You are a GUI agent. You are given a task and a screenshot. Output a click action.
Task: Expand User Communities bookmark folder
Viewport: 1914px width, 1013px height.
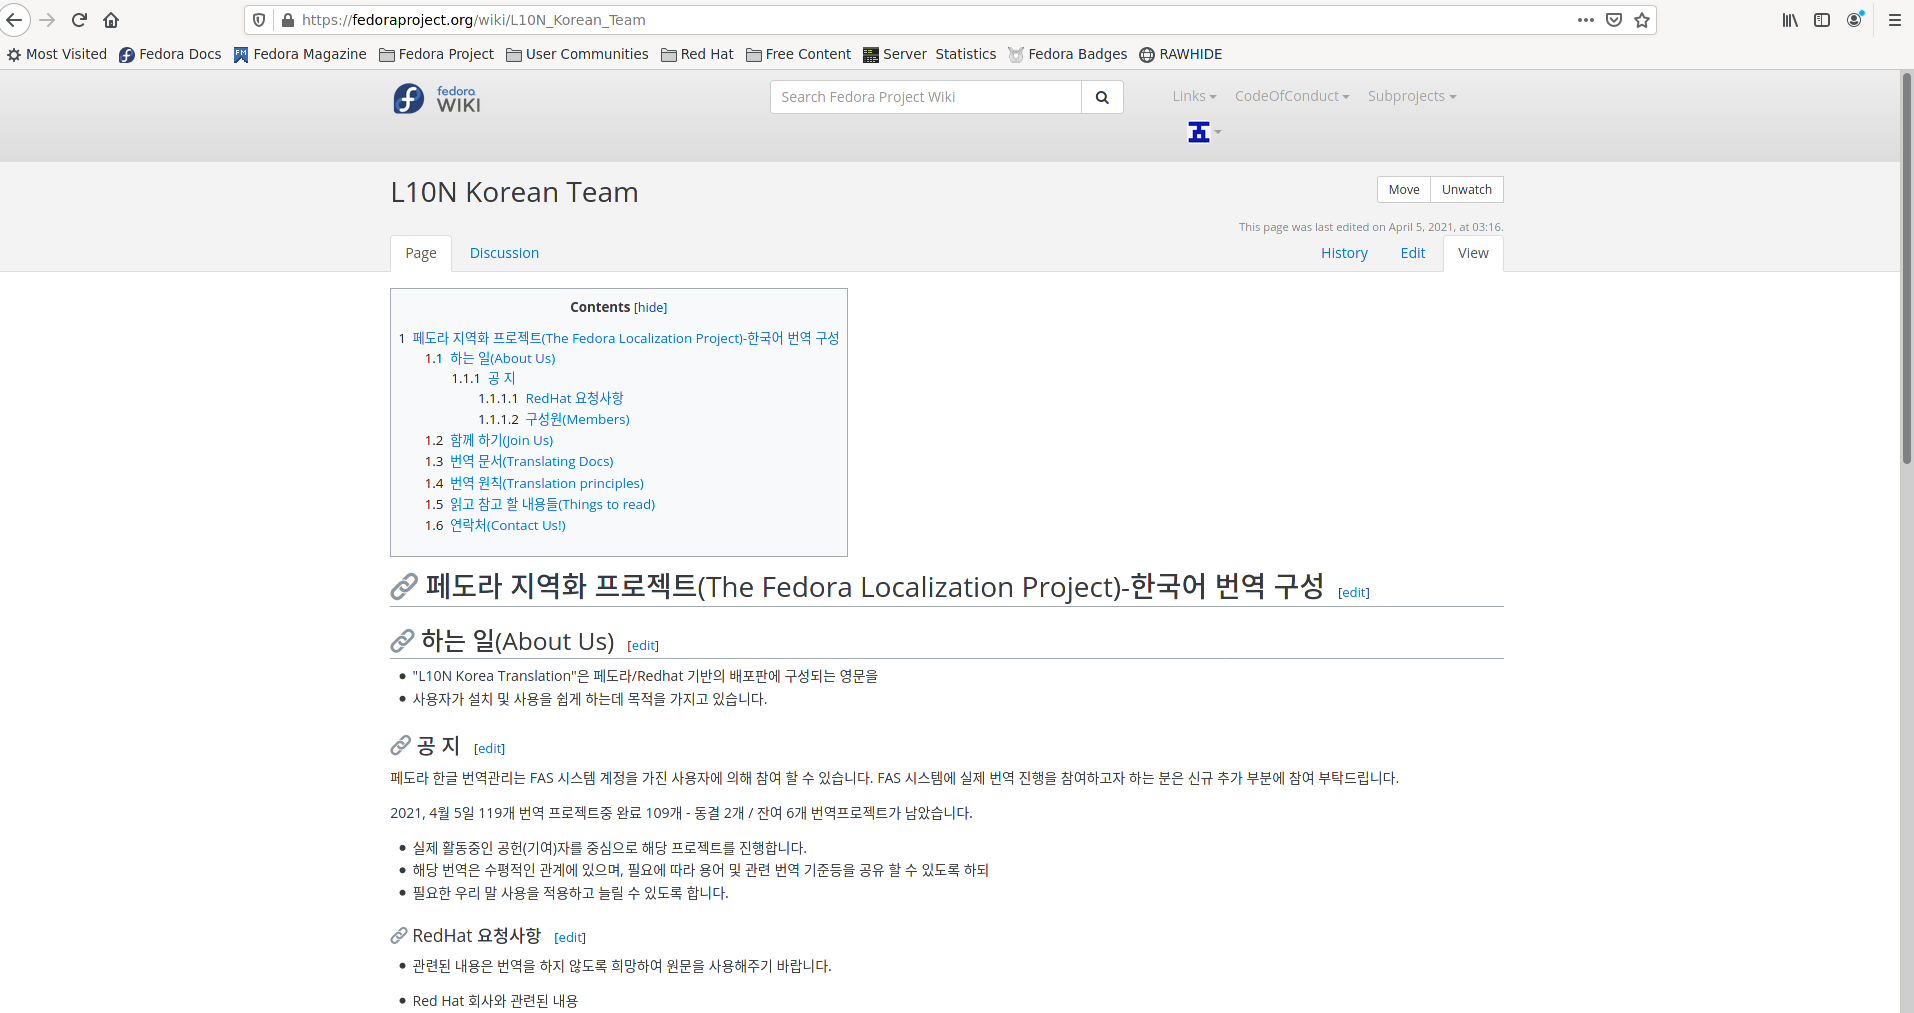coord(577,54)
